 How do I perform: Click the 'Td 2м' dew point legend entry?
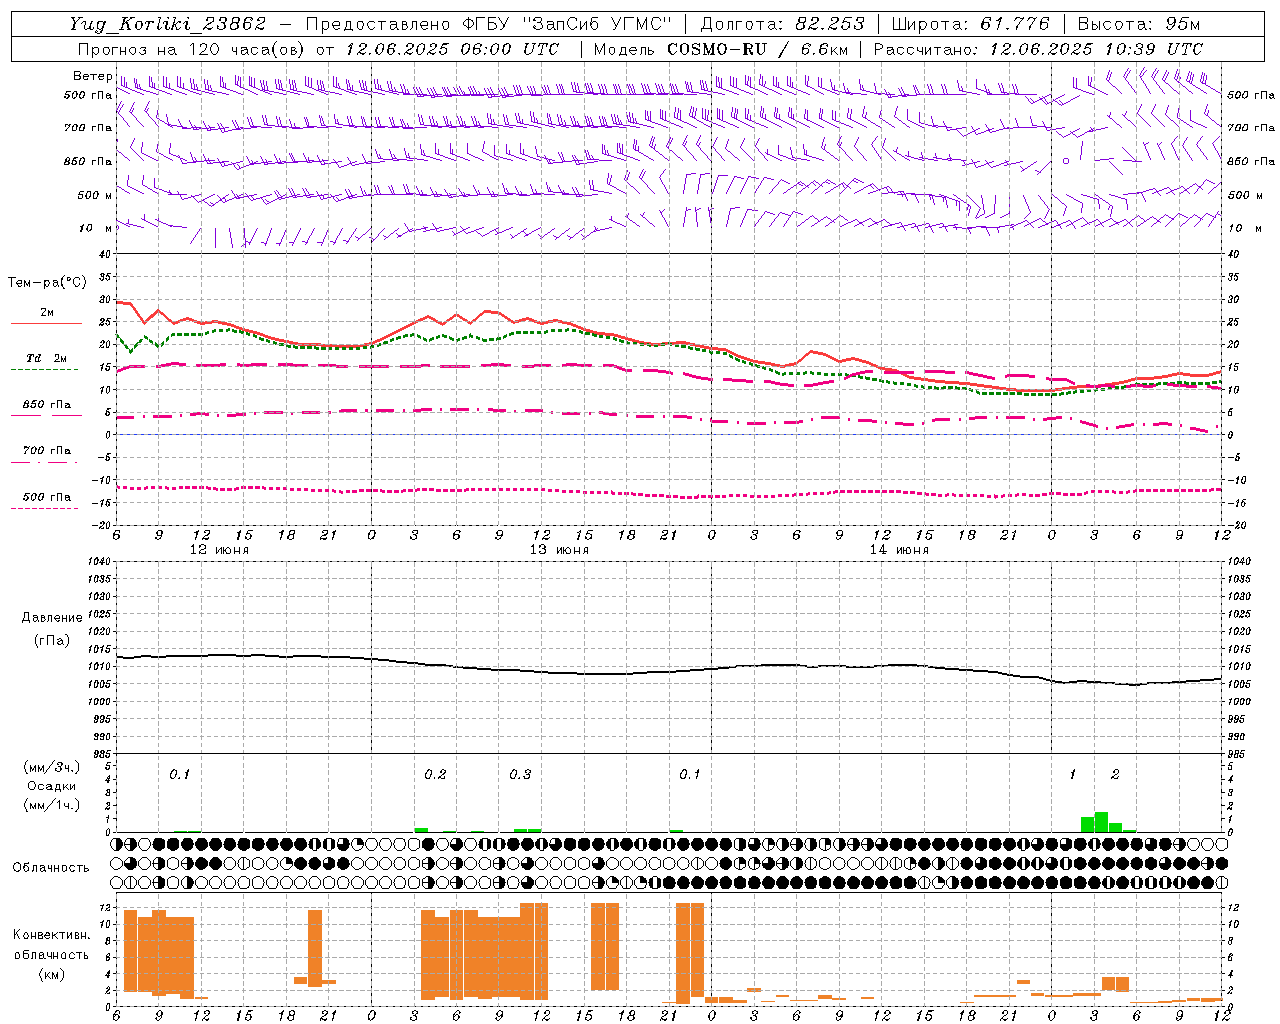[46, 358]
